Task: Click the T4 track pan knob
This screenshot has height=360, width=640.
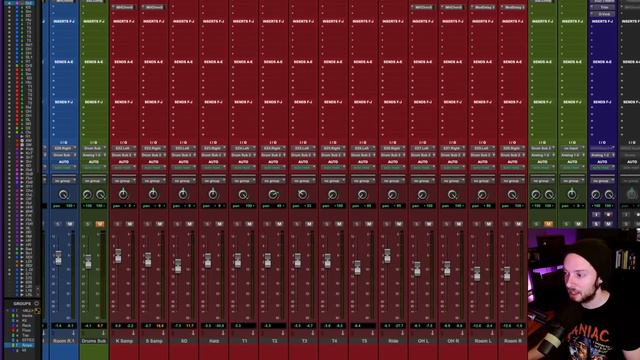Action: [x=333, y=195]
